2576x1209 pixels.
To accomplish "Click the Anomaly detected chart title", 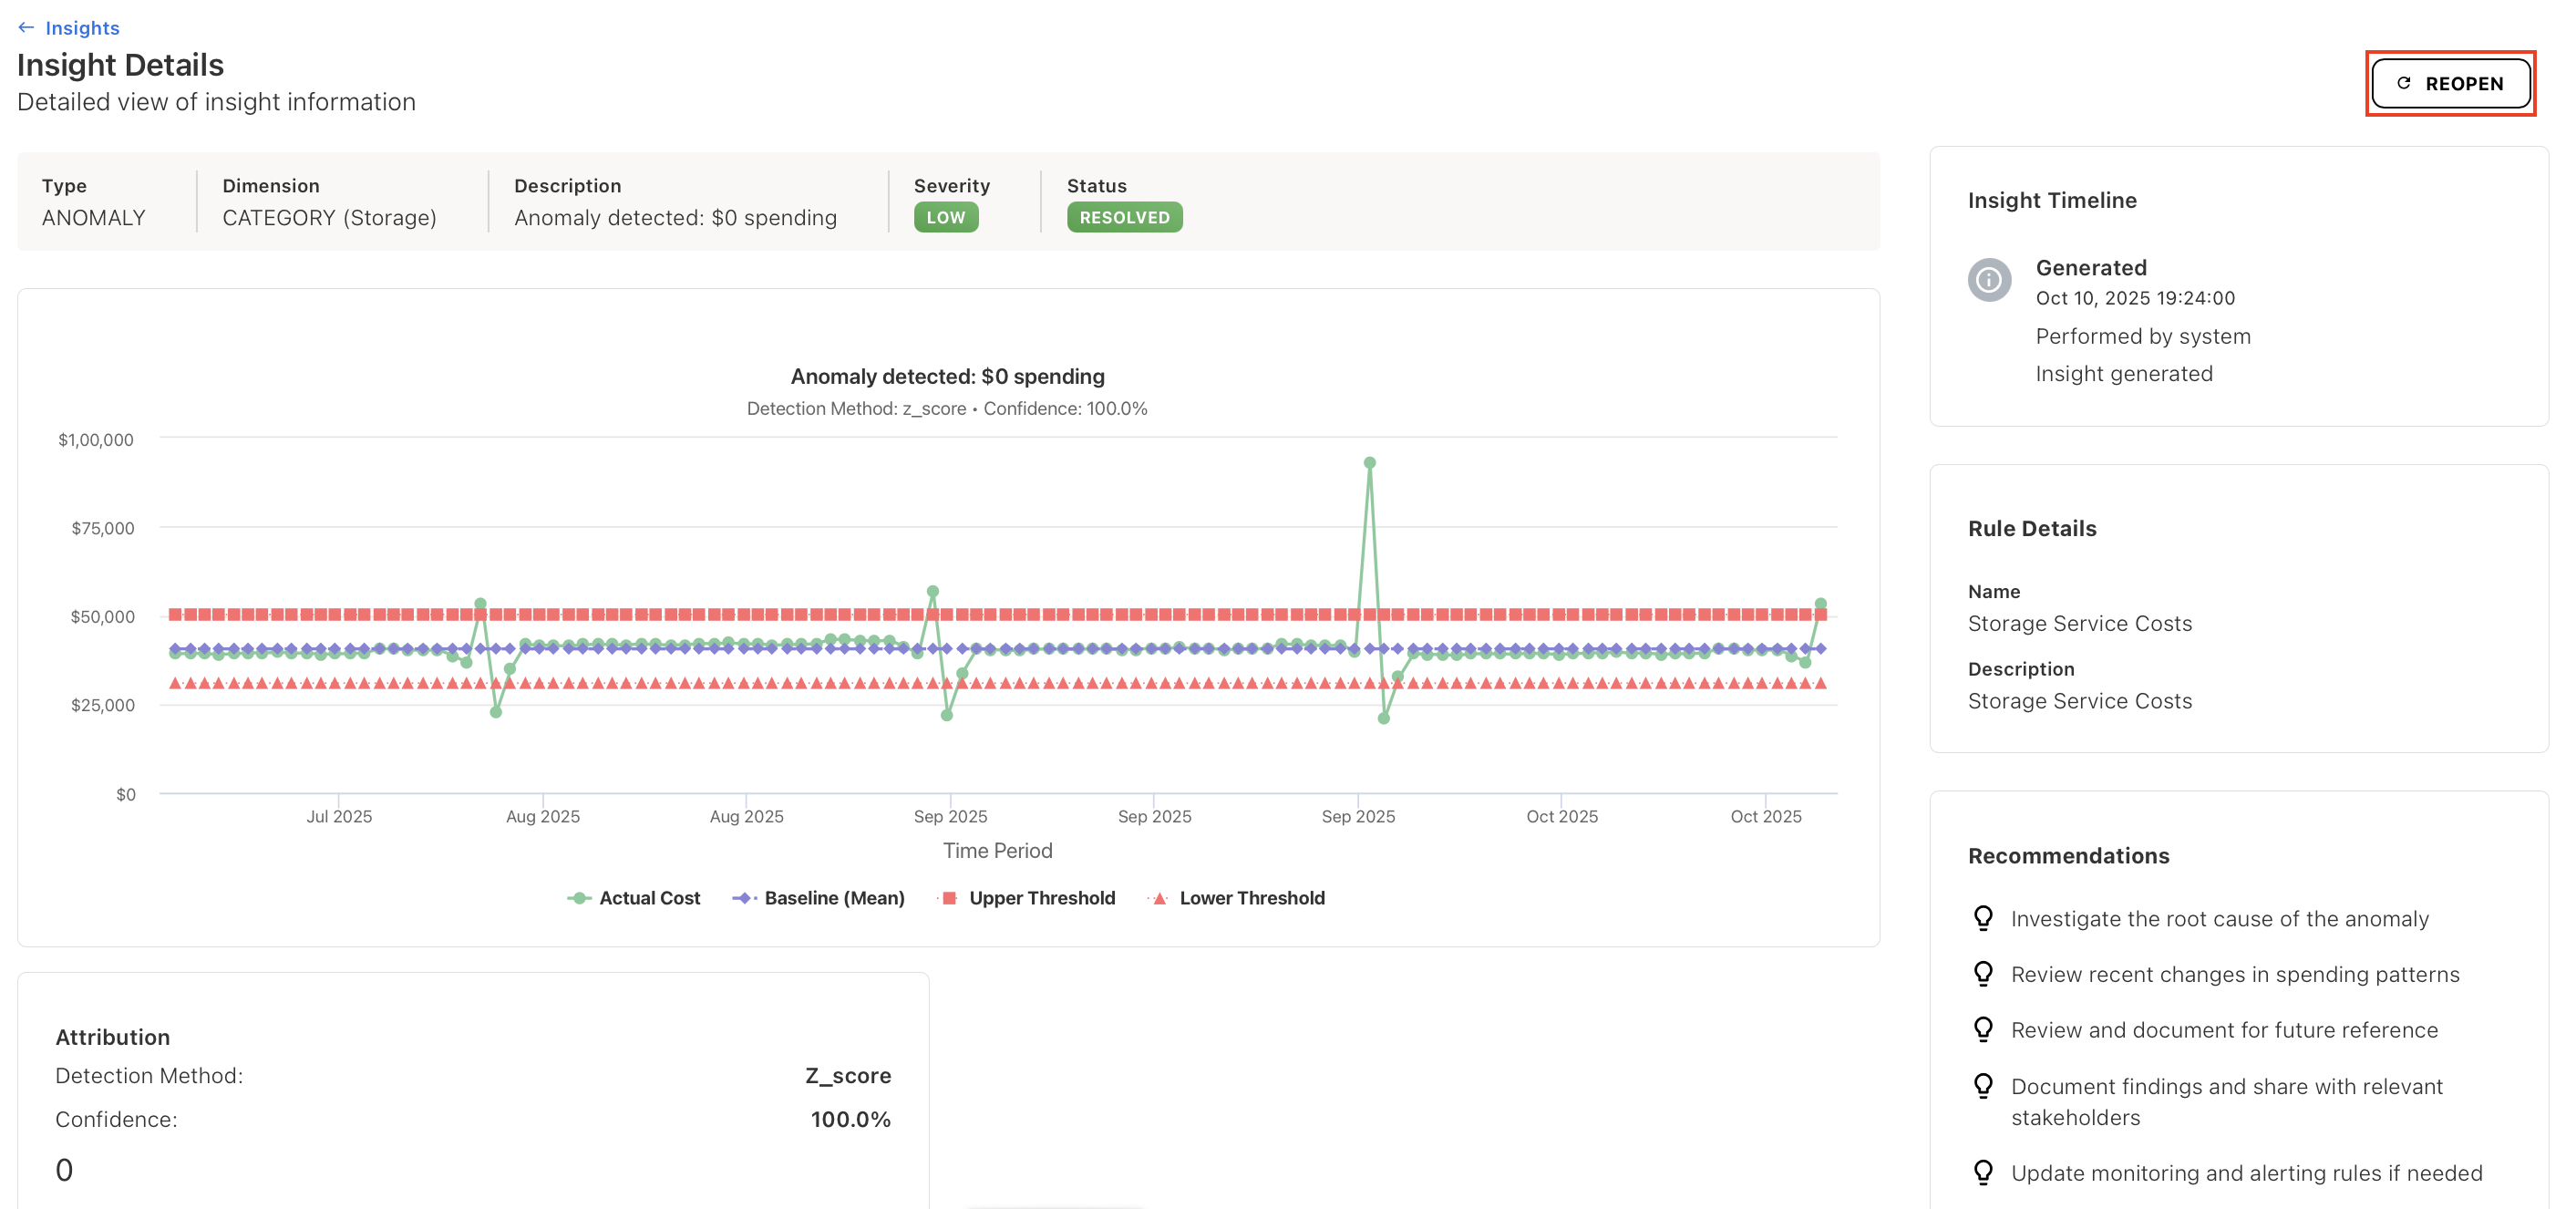I will pyautogui.click(x=947, y=376).
